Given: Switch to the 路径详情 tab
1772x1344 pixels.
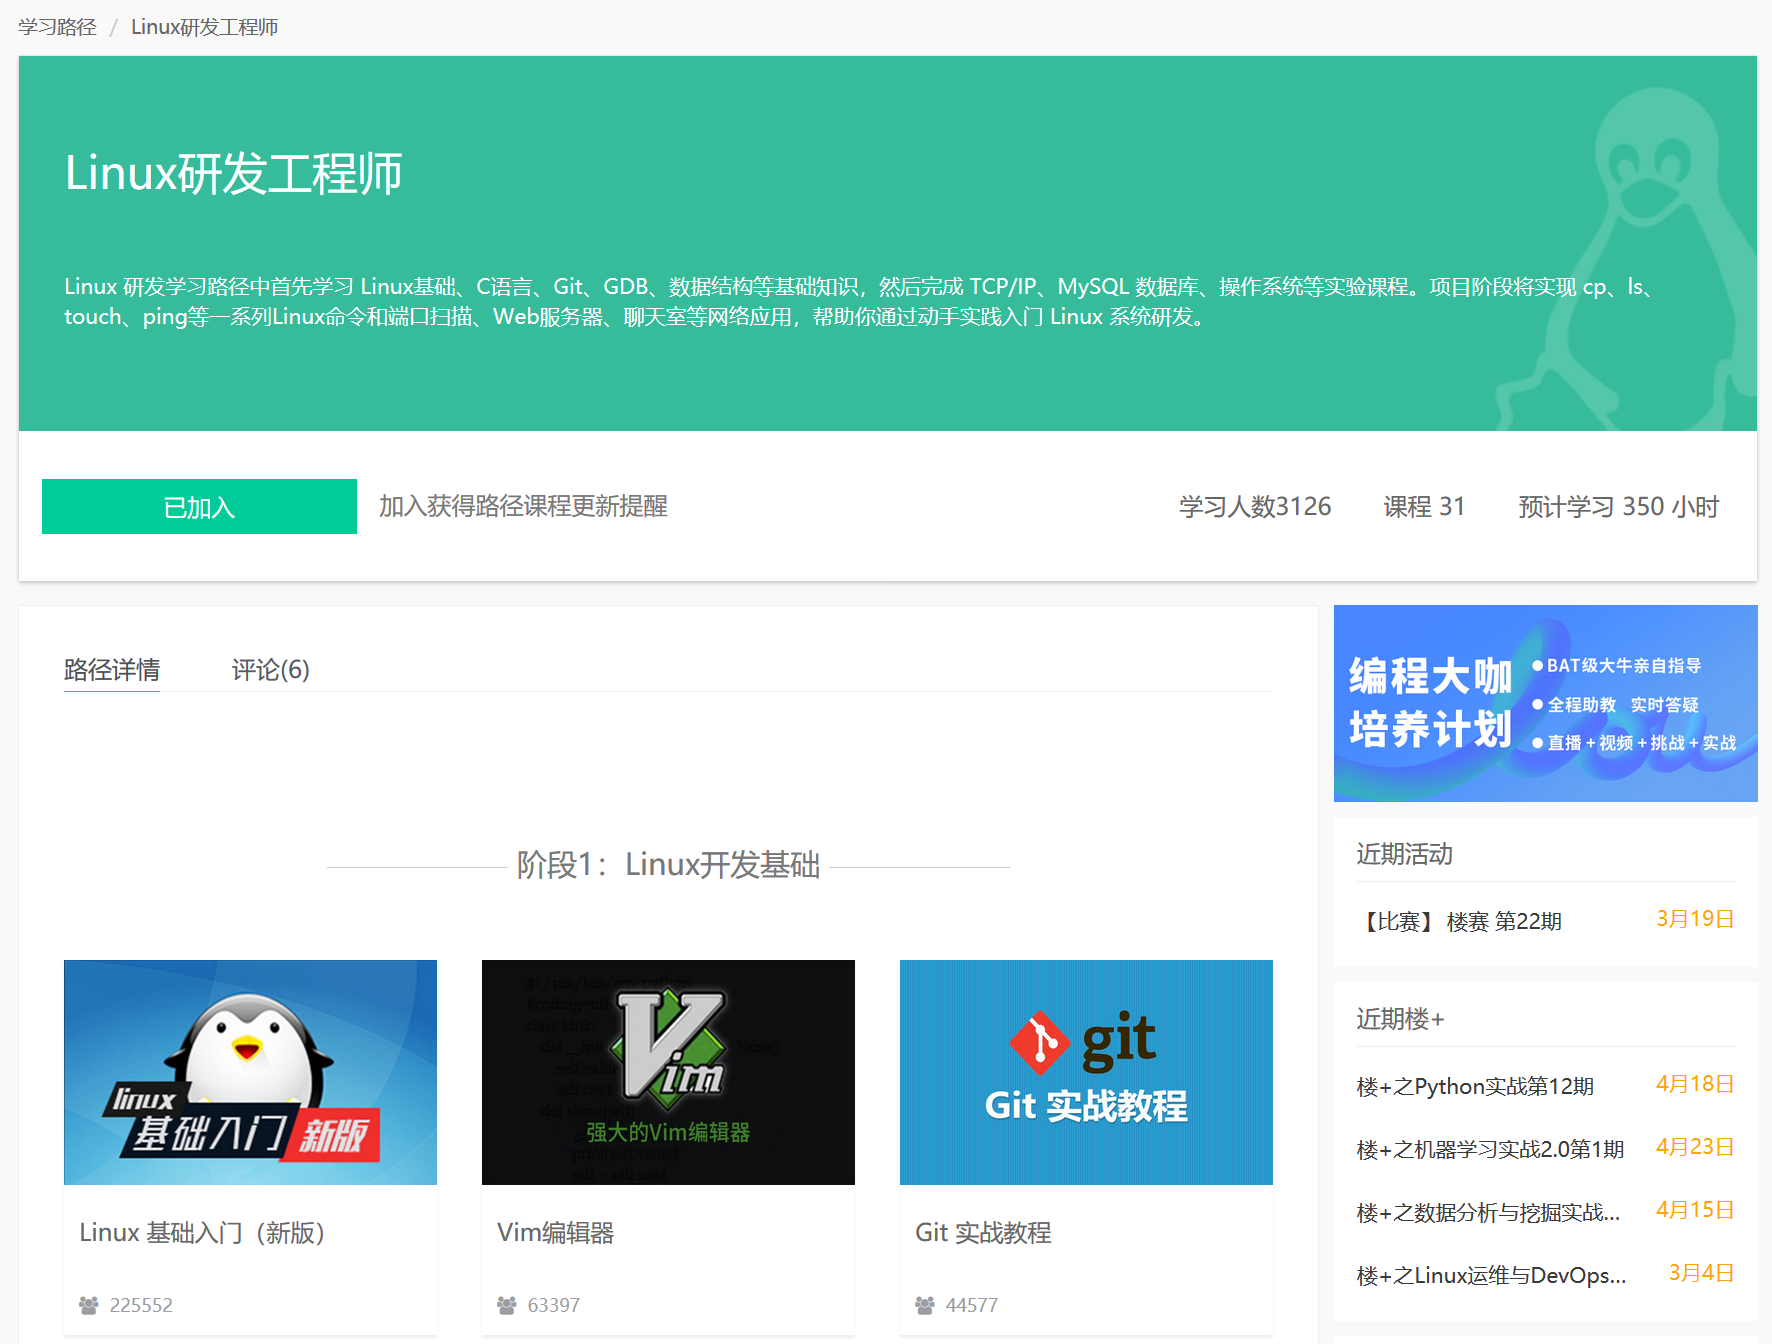Looking at the screenshot, I should 112,669.
